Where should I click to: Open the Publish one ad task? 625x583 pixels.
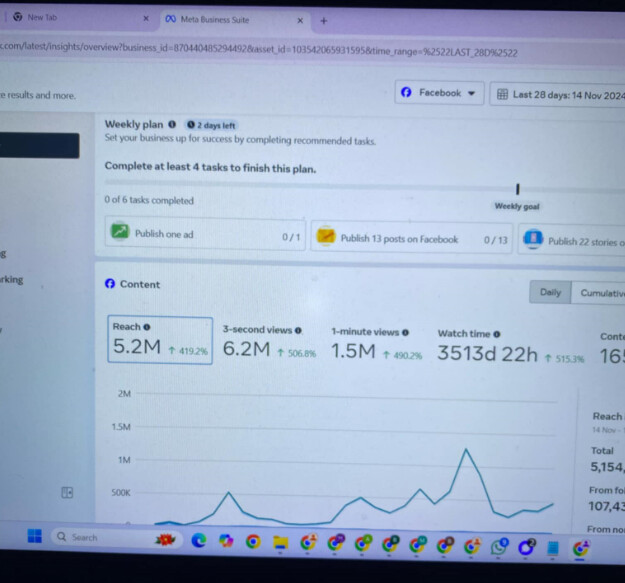205,234
